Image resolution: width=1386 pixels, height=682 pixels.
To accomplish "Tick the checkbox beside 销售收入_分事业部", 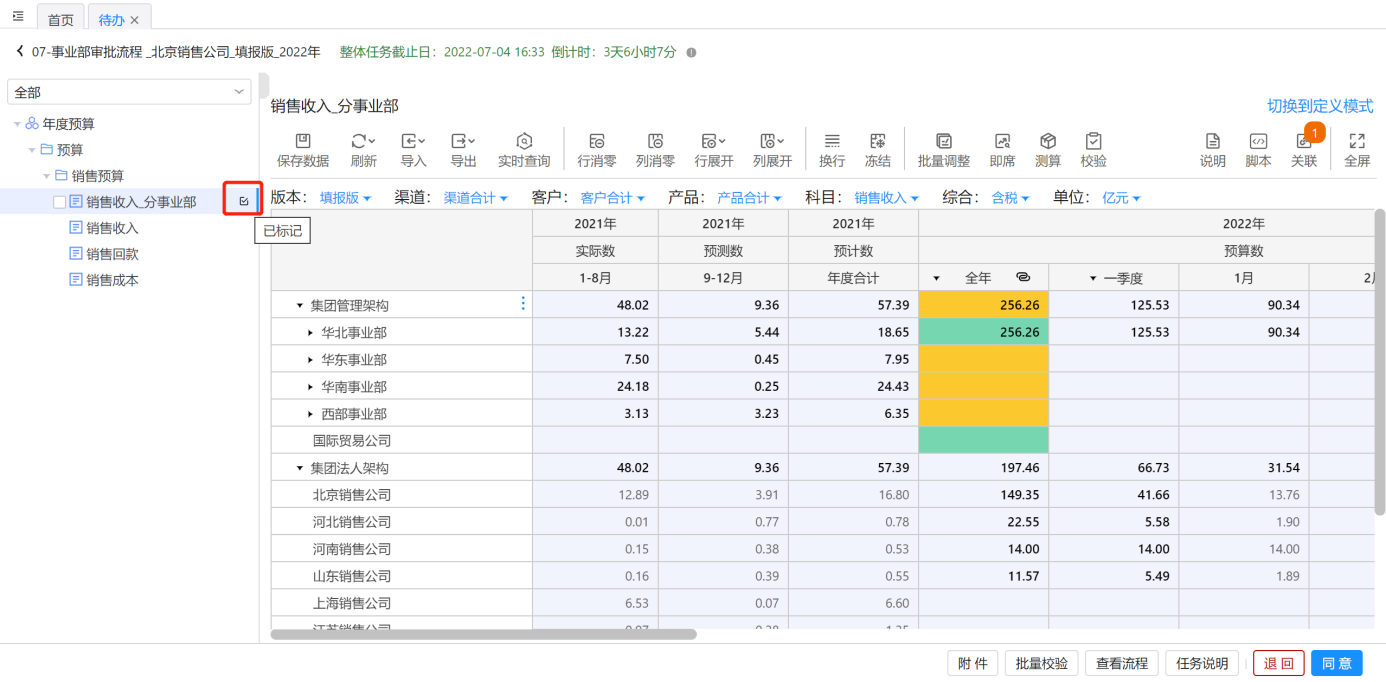I will (60, 202).
